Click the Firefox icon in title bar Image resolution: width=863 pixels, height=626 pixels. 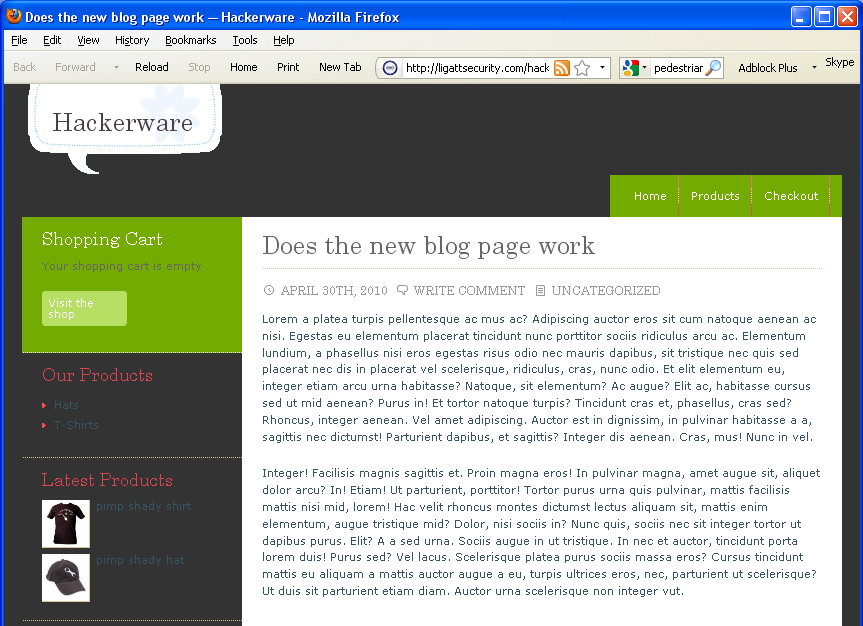coord(13,16)
